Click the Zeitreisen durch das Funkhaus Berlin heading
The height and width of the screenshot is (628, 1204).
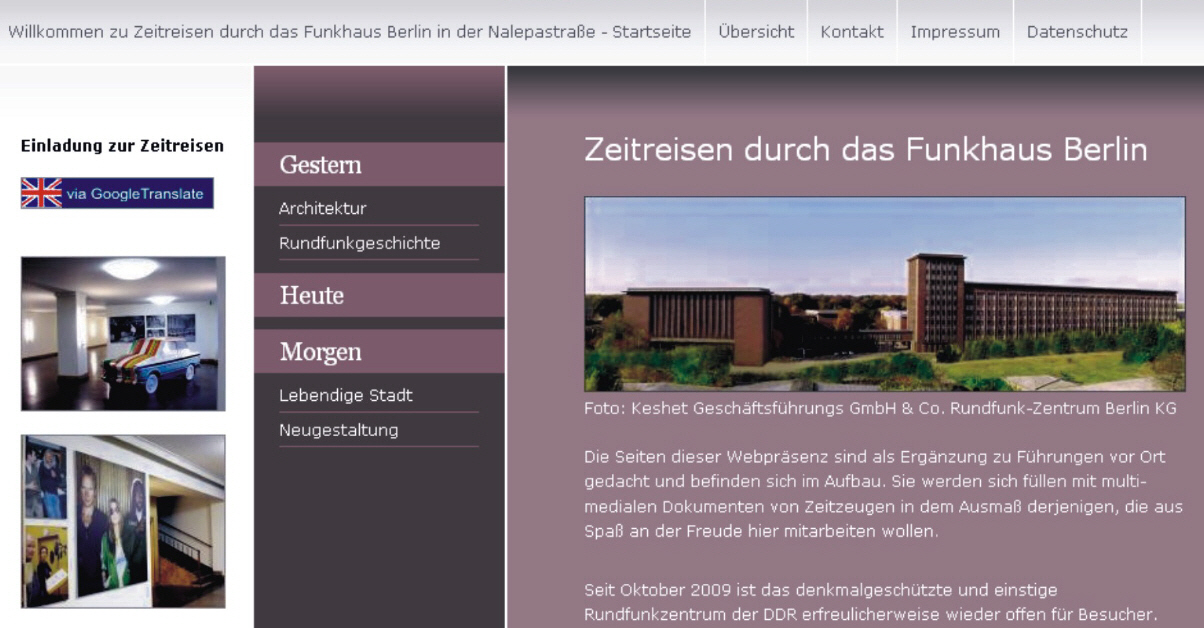(x=865, y=150)
